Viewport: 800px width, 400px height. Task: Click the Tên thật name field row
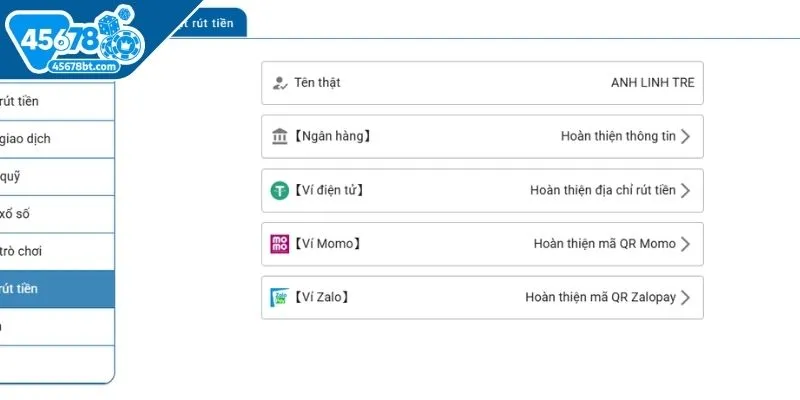pyautogui.click(x=482, y=83)
